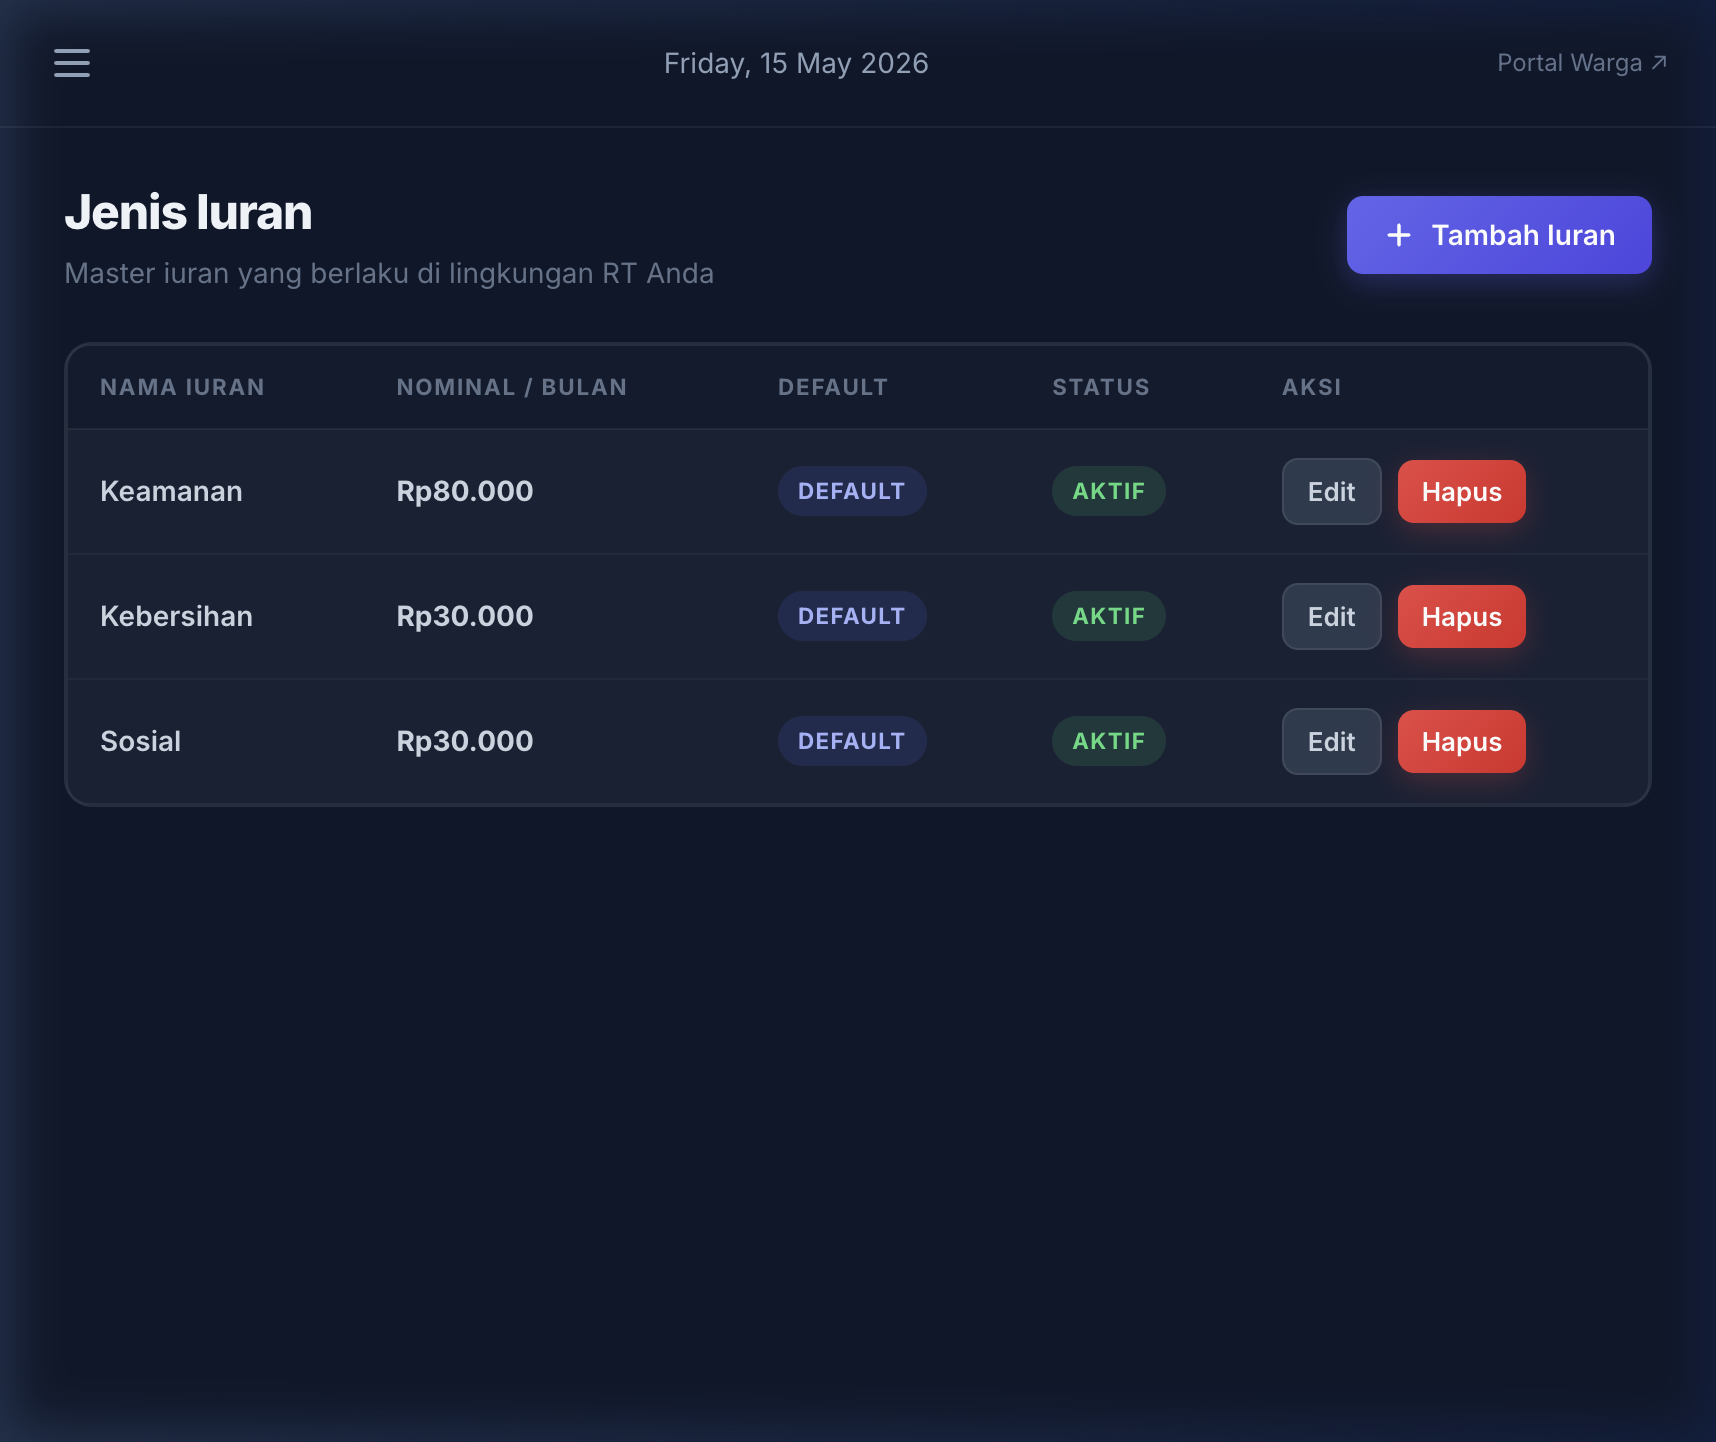Image resolution: width=1716 pixels, height=1442 pixels.
Task: Open the Portal Warga link
Action: (x=1582, y=63)
